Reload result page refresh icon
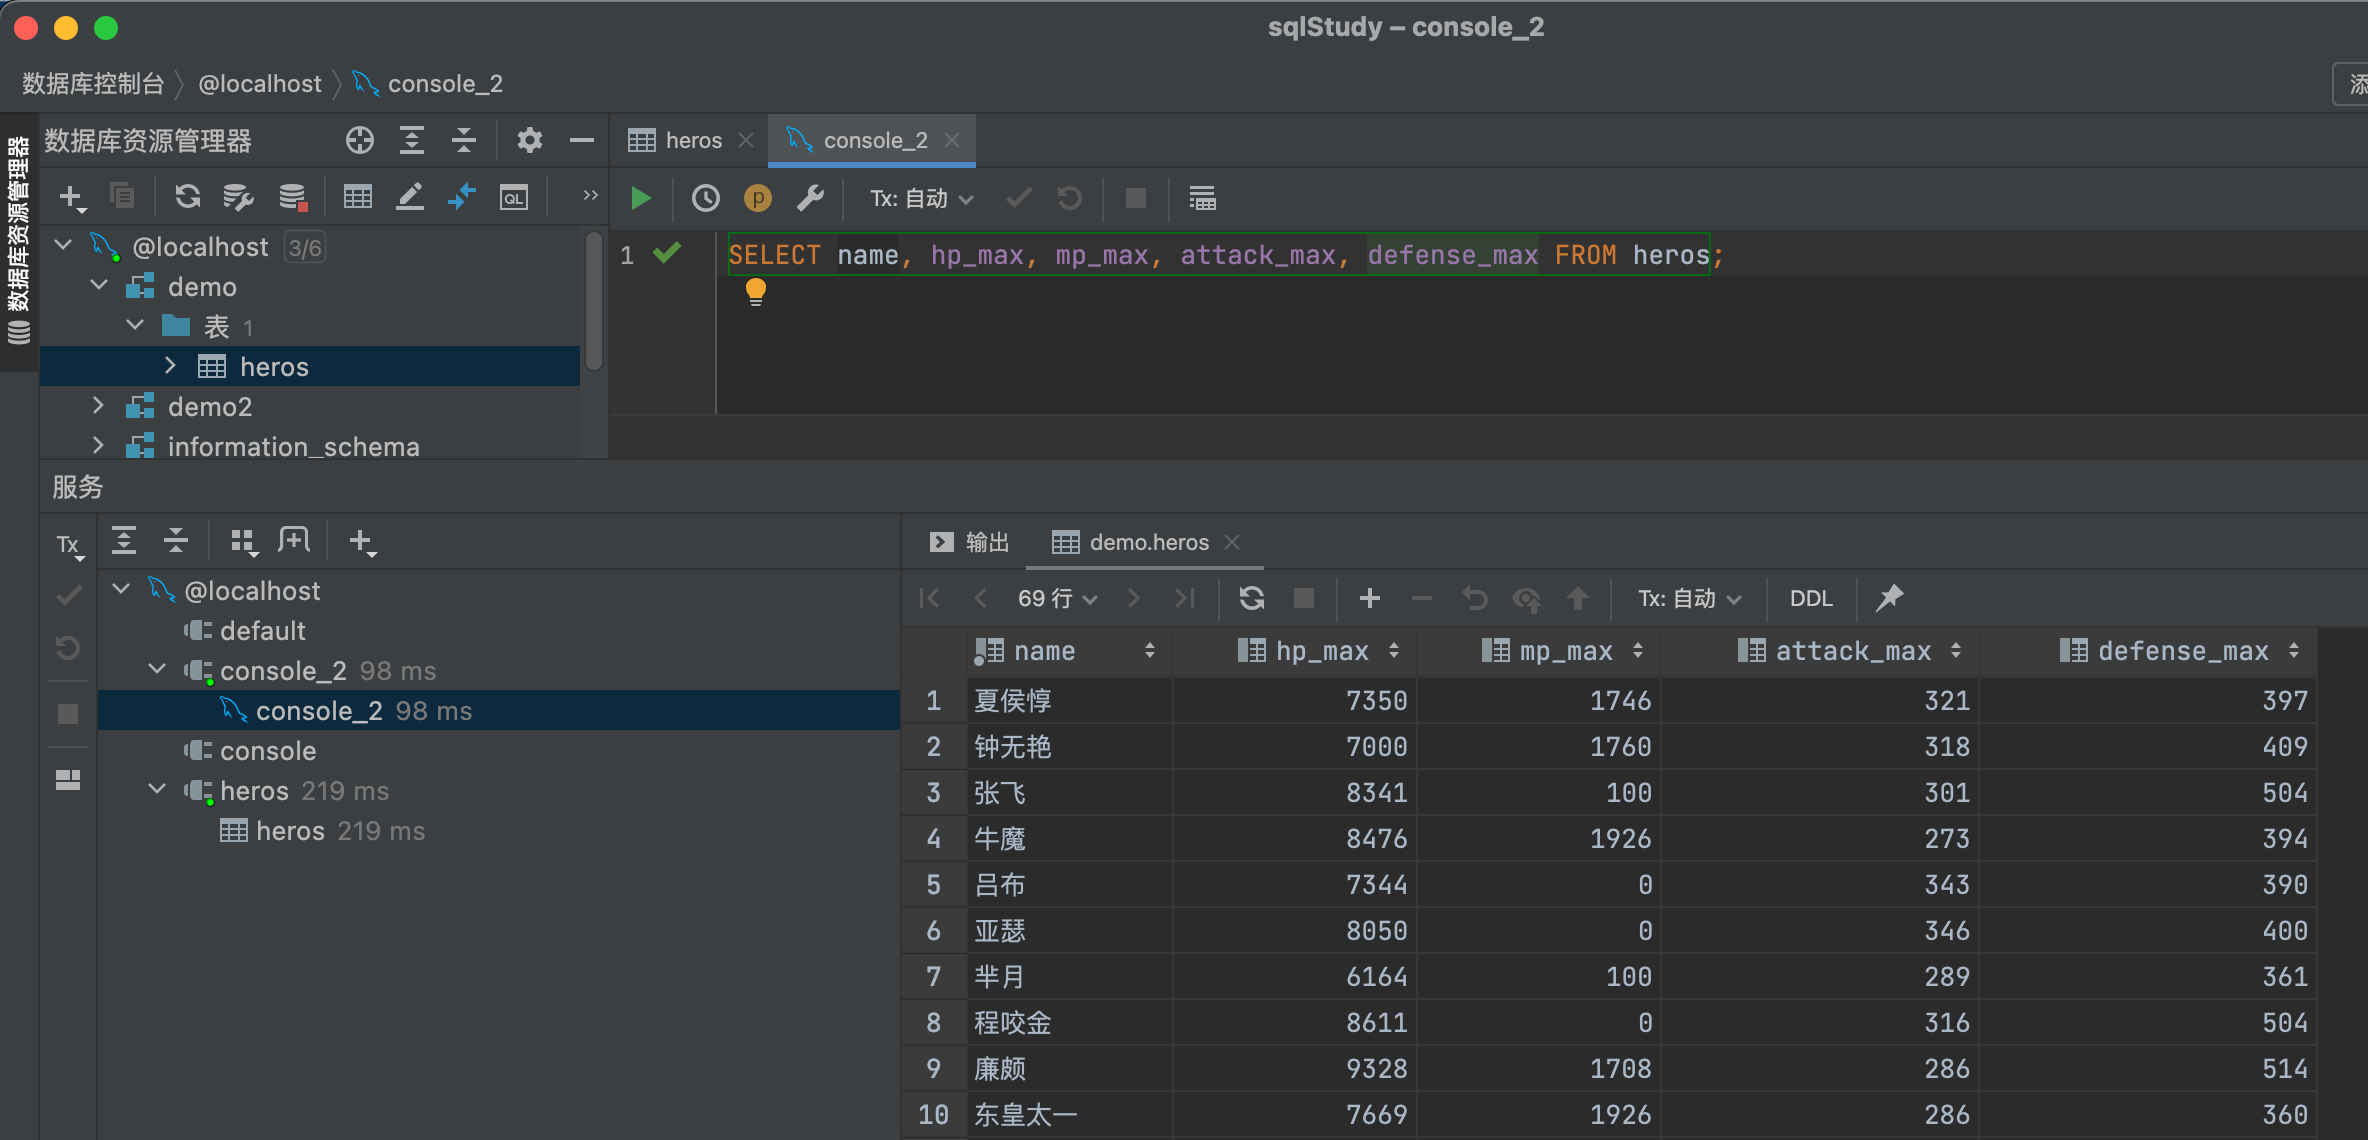This screenshot has height=1140, width=2368. pos(1252,598)
